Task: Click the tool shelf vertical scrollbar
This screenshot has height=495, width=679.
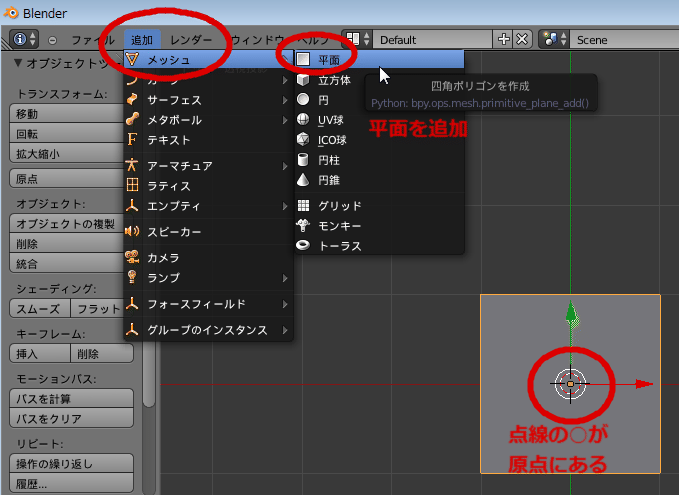Action: point(149,374)
